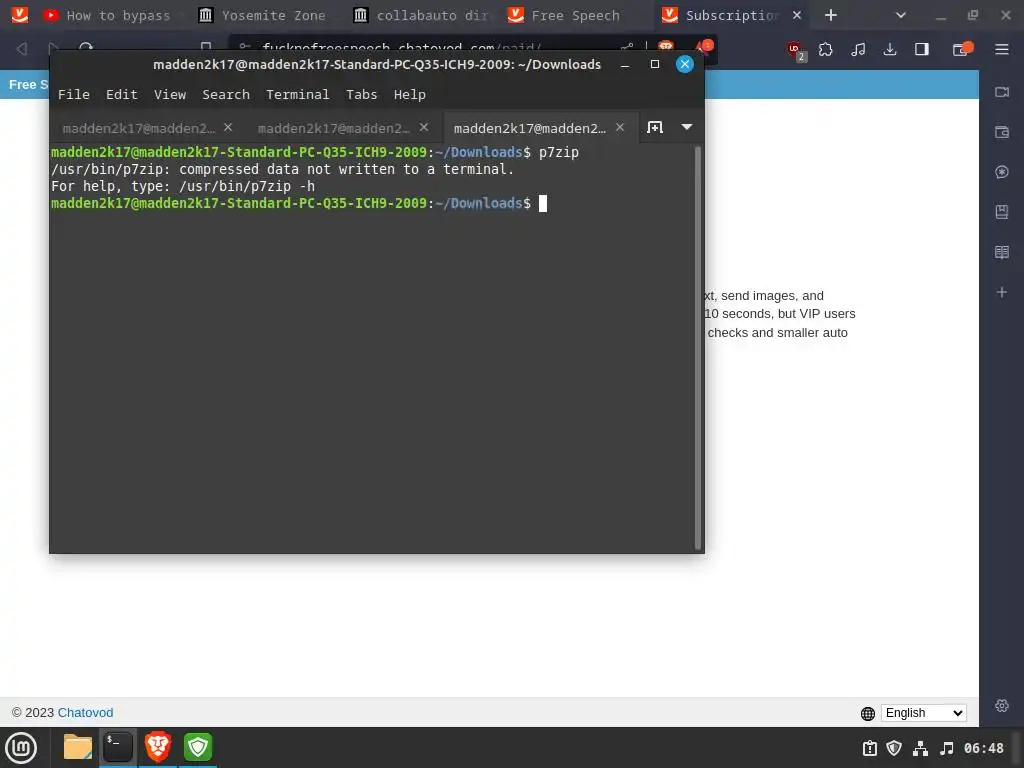Open the English language dropdown
The height and width of the screenshot is (768, 1024).
(923, 712)
